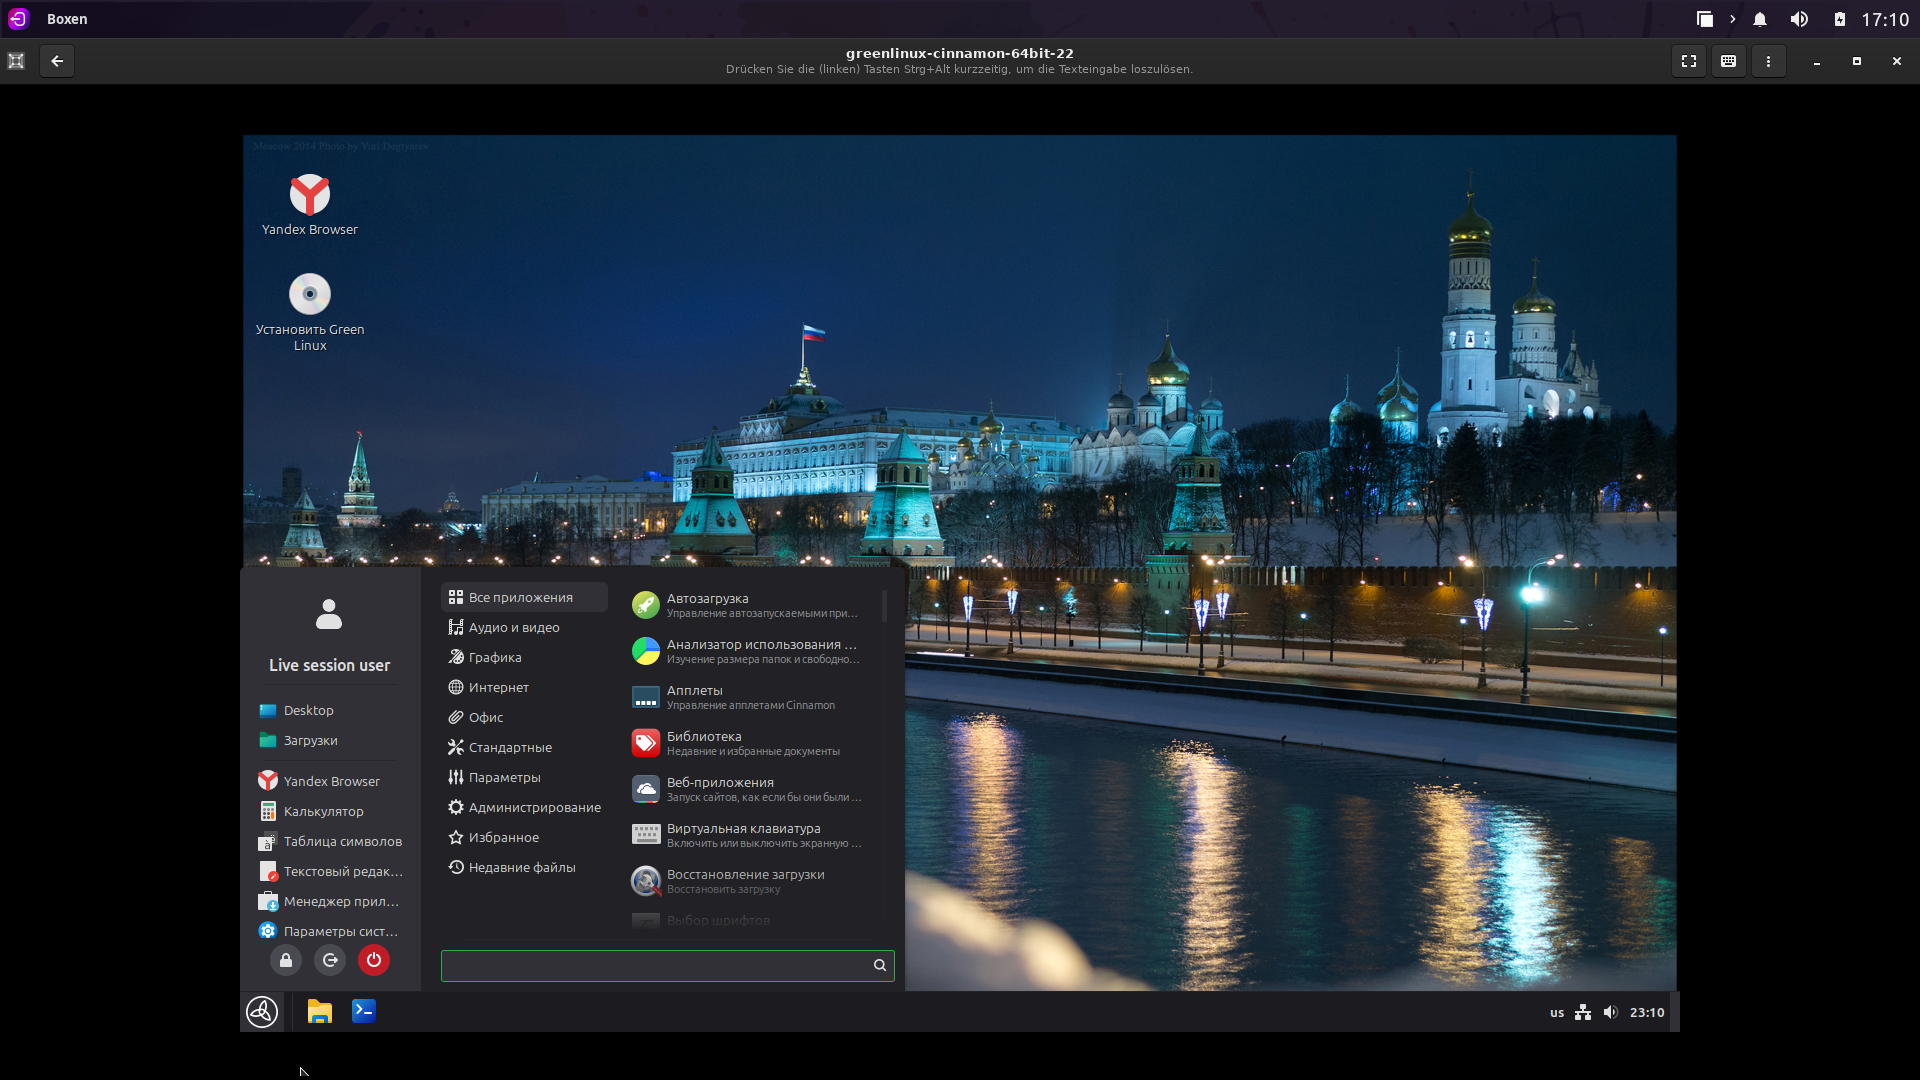
Task: Select the Администрирование category
Action: tap(534, 807)
